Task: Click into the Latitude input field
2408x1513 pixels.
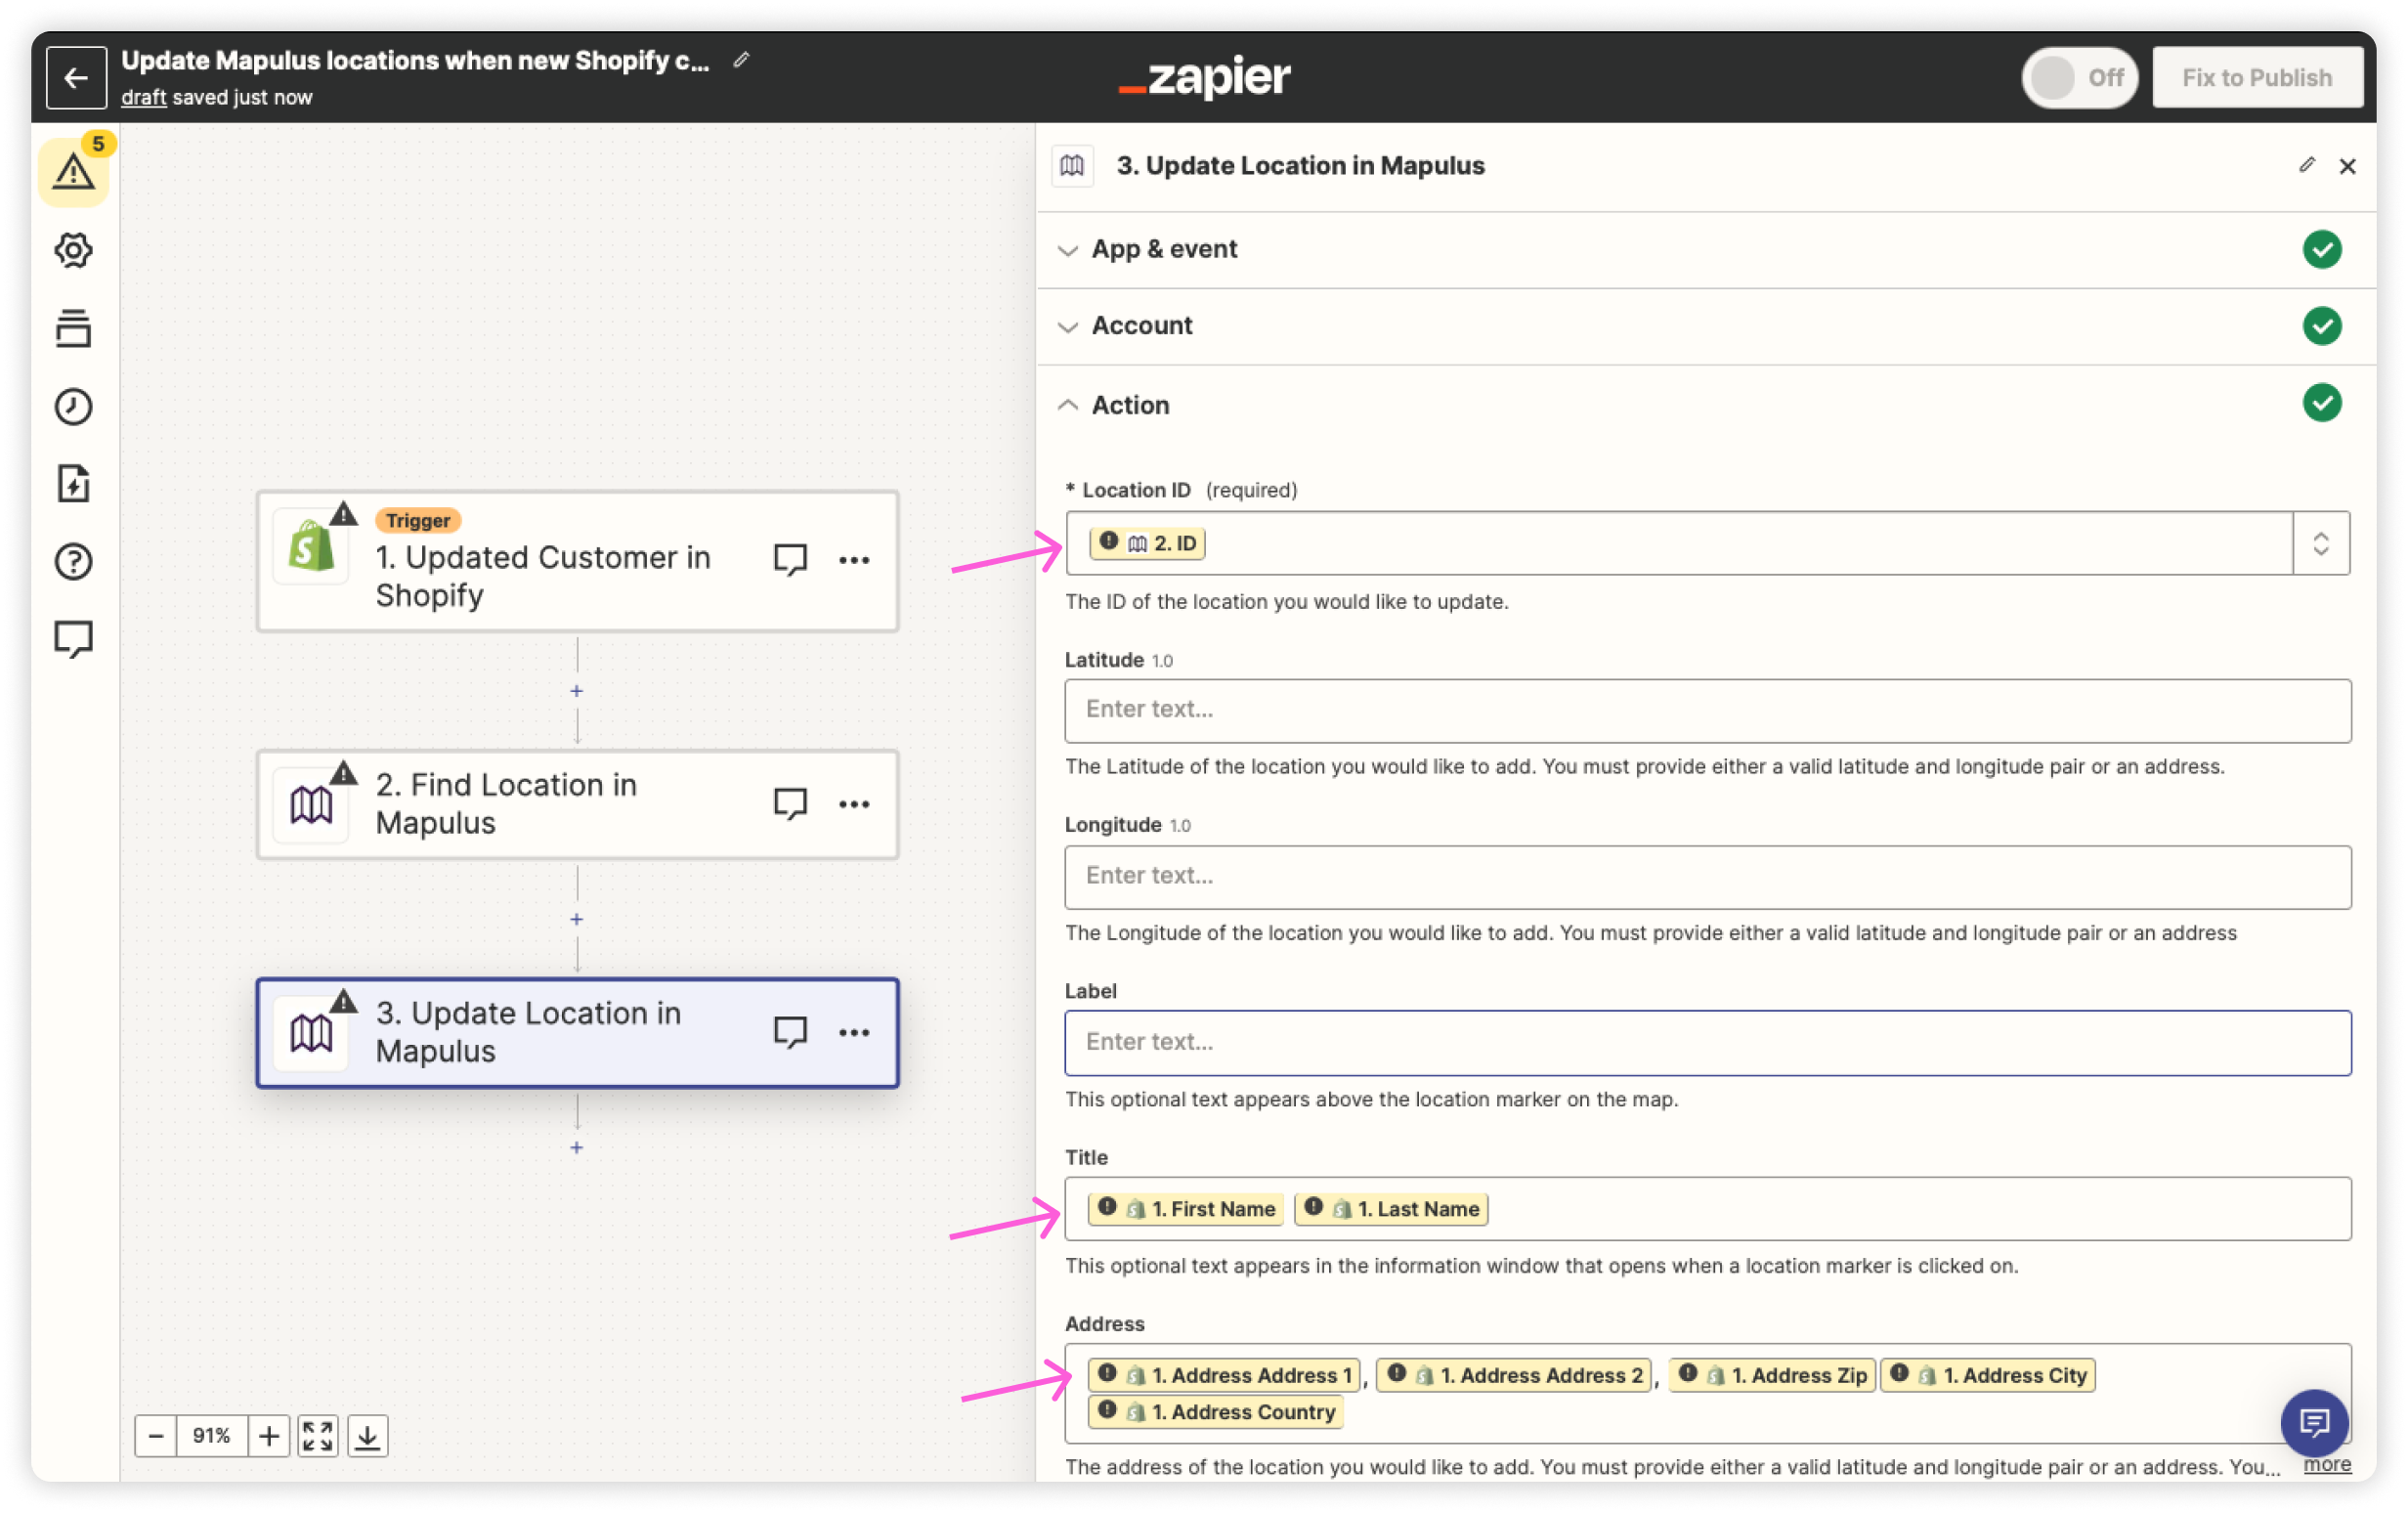Action: 1707,710
